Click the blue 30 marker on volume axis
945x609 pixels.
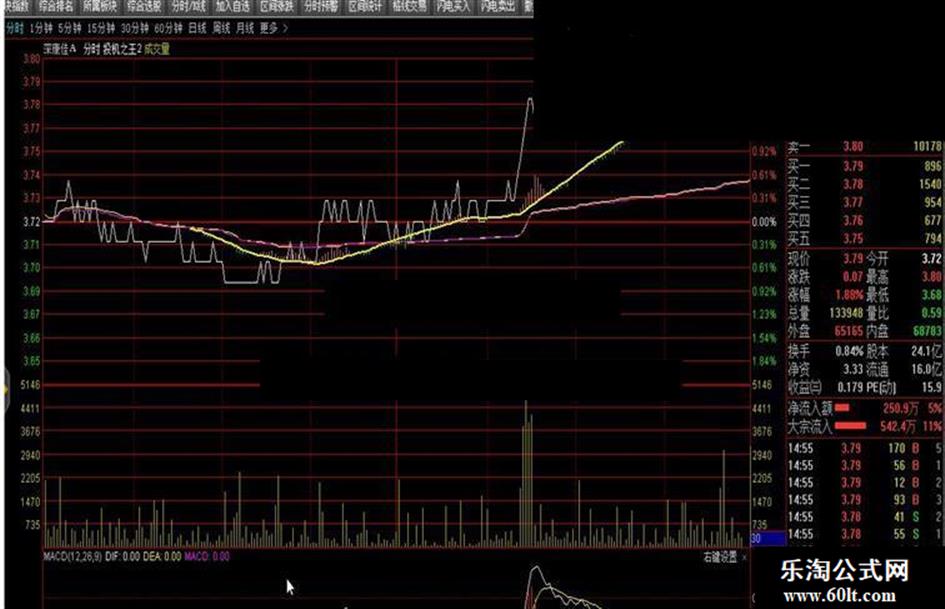(x=768, y=538)
